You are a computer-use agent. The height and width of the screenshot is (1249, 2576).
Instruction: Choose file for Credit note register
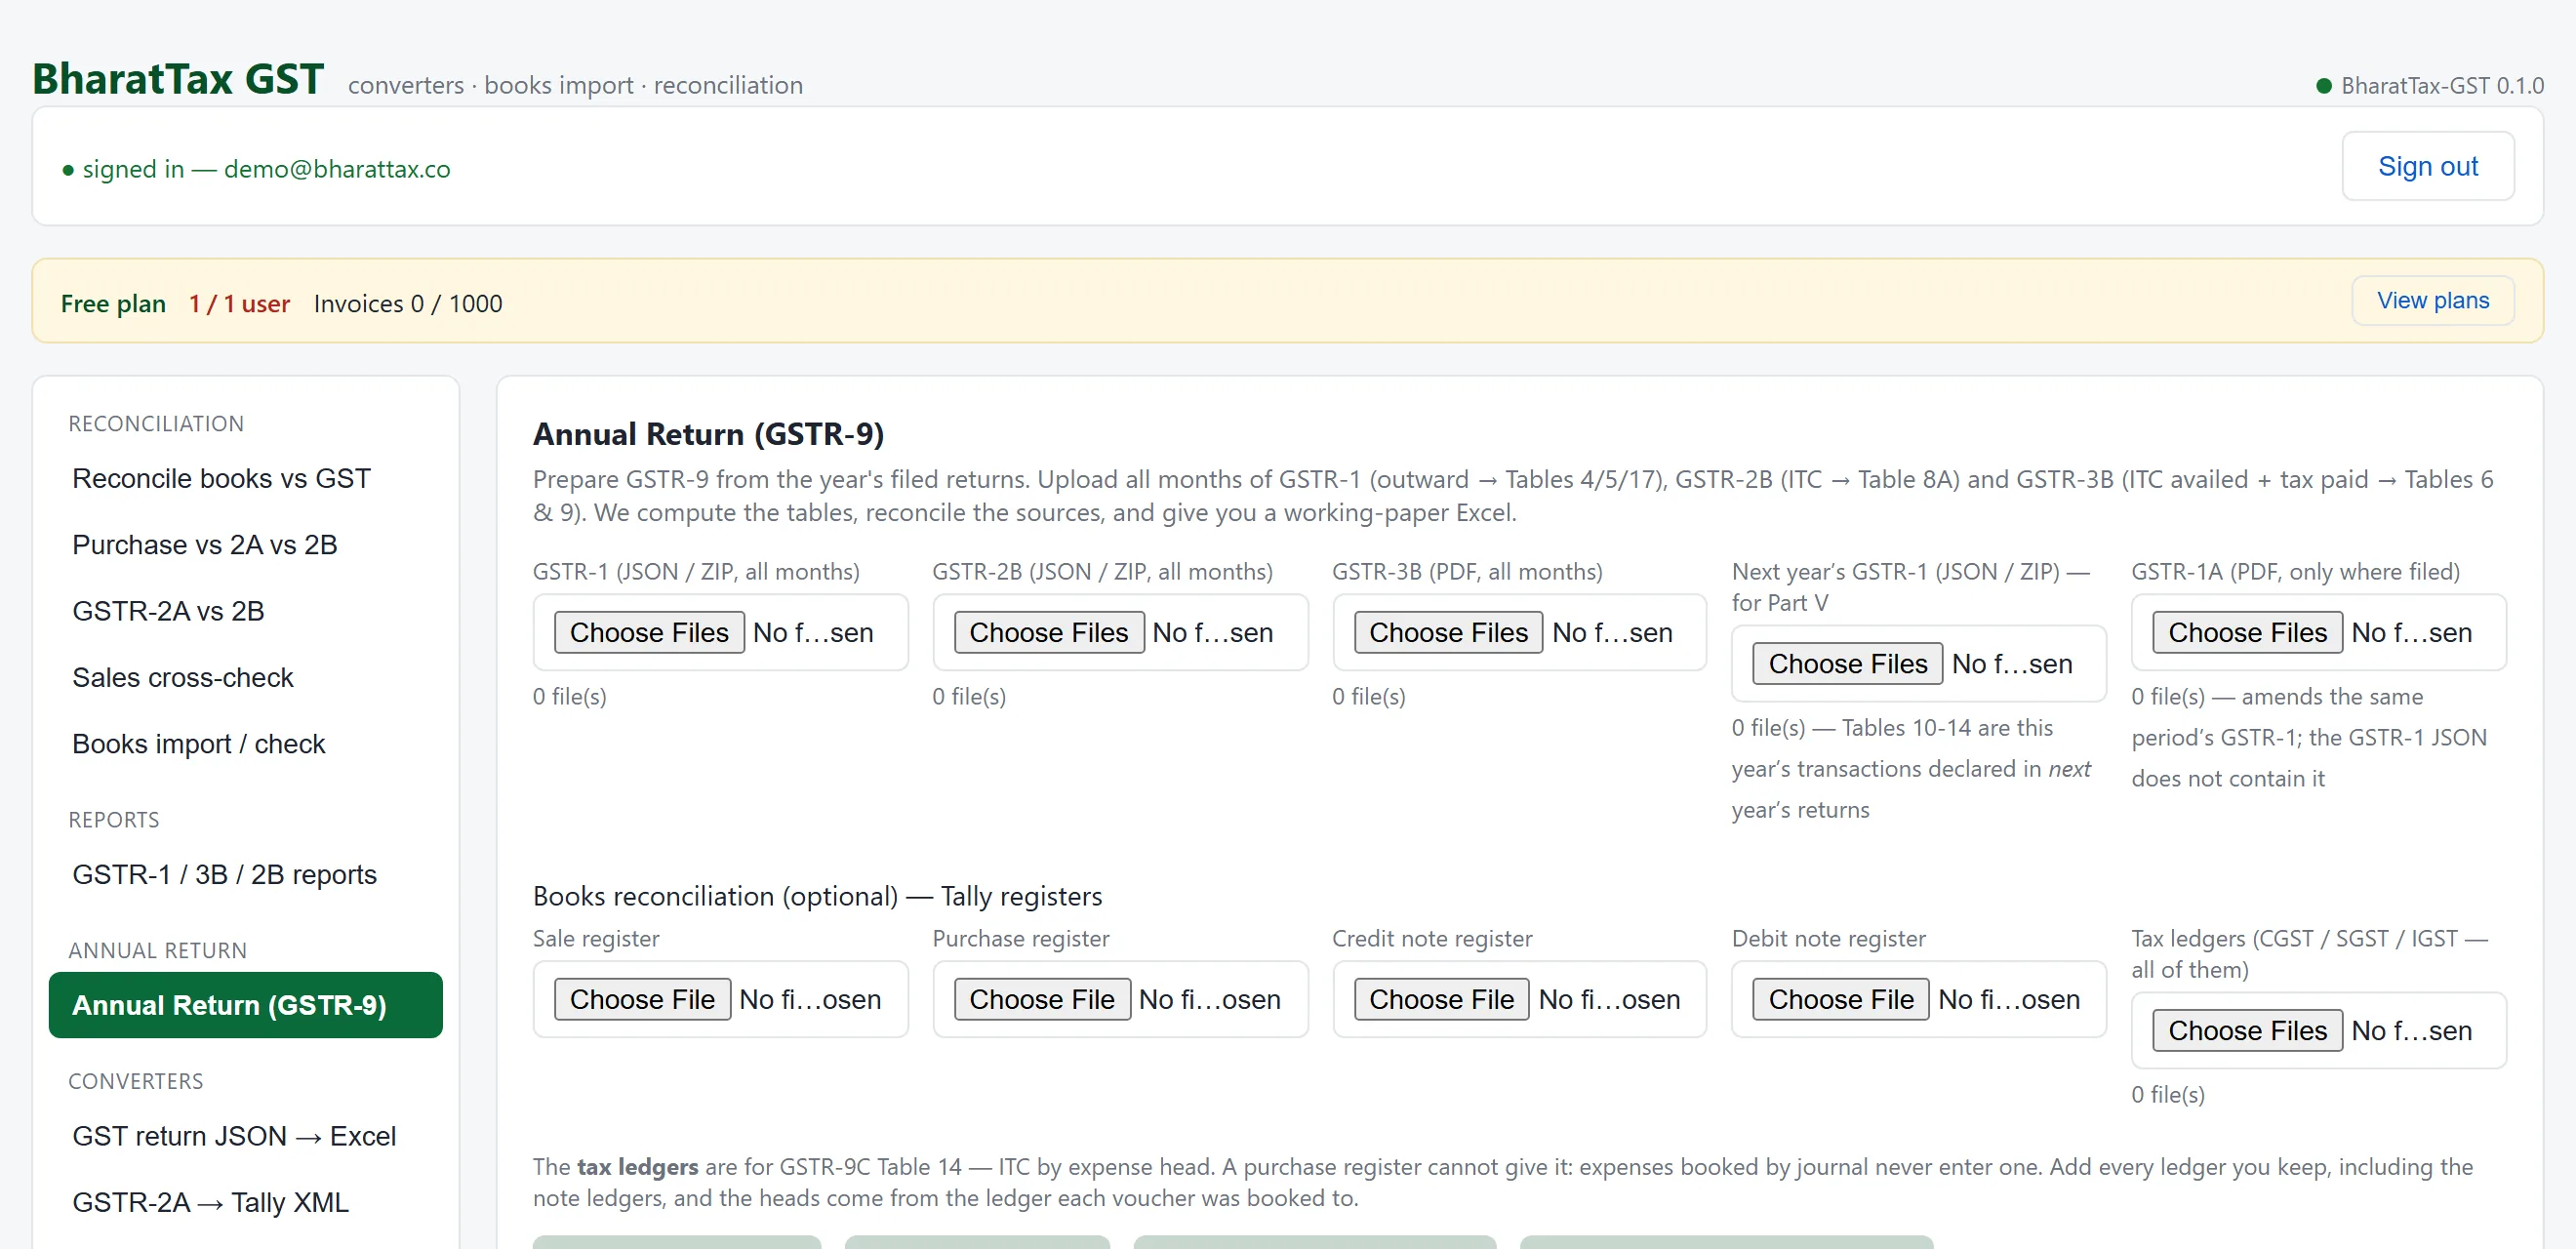click(1441, 999)
